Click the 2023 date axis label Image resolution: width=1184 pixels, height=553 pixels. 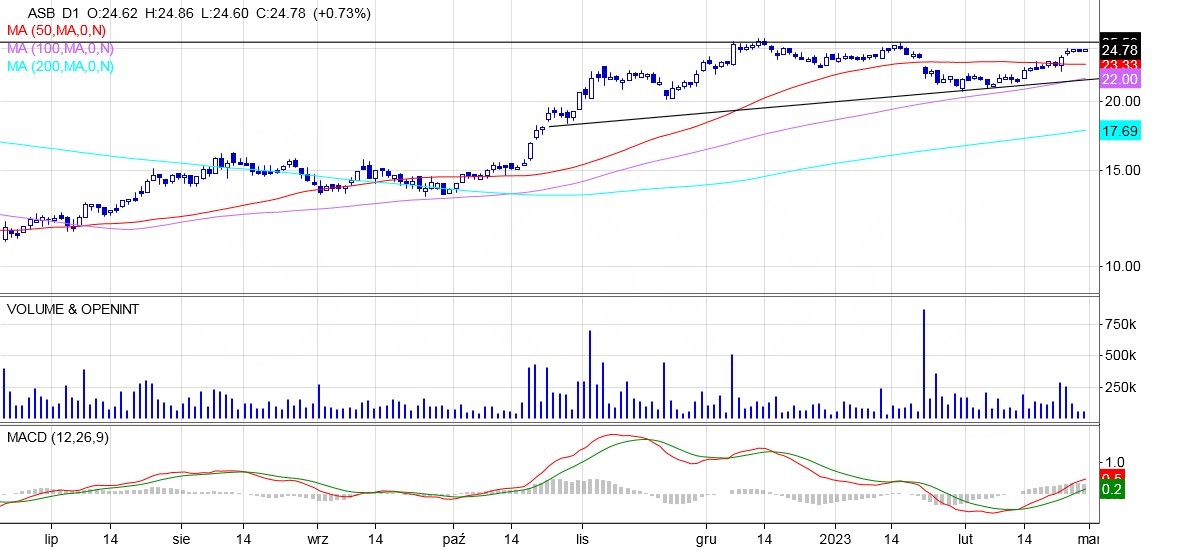pyautogui.click(x=834, y=538)
